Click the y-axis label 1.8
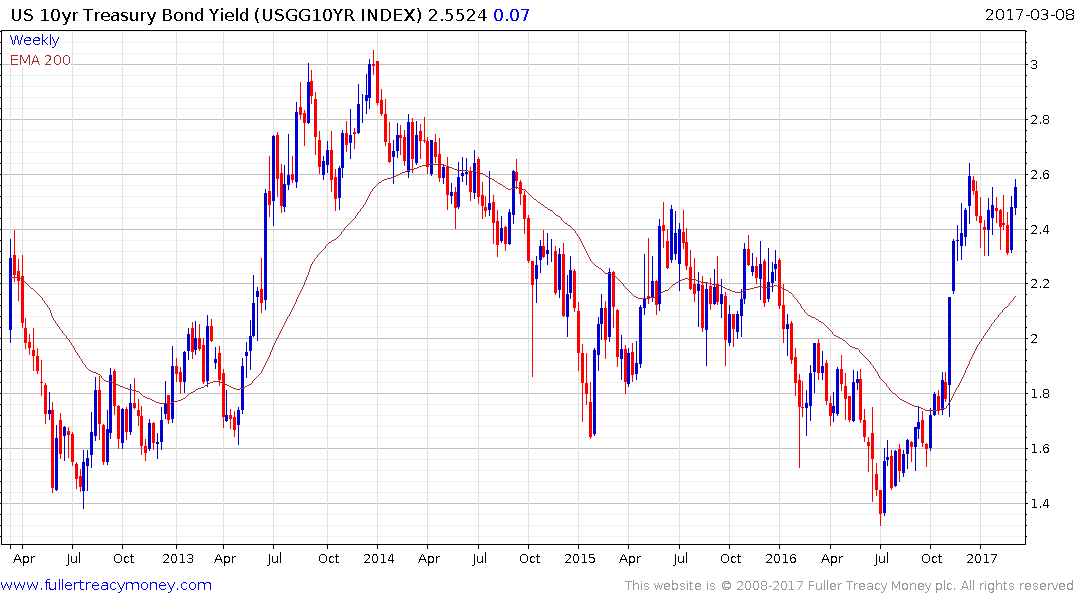 [1040, 393]
